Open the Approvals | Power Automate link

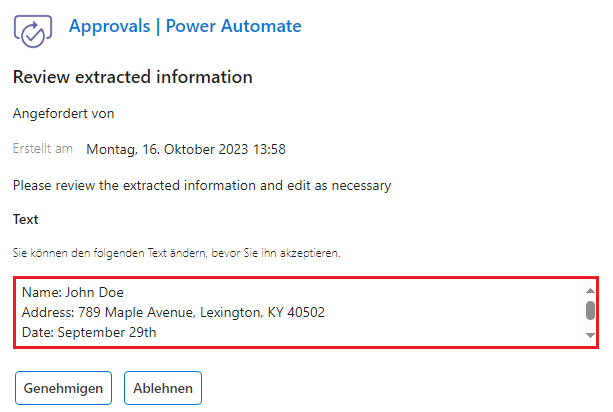pos(185,26)
